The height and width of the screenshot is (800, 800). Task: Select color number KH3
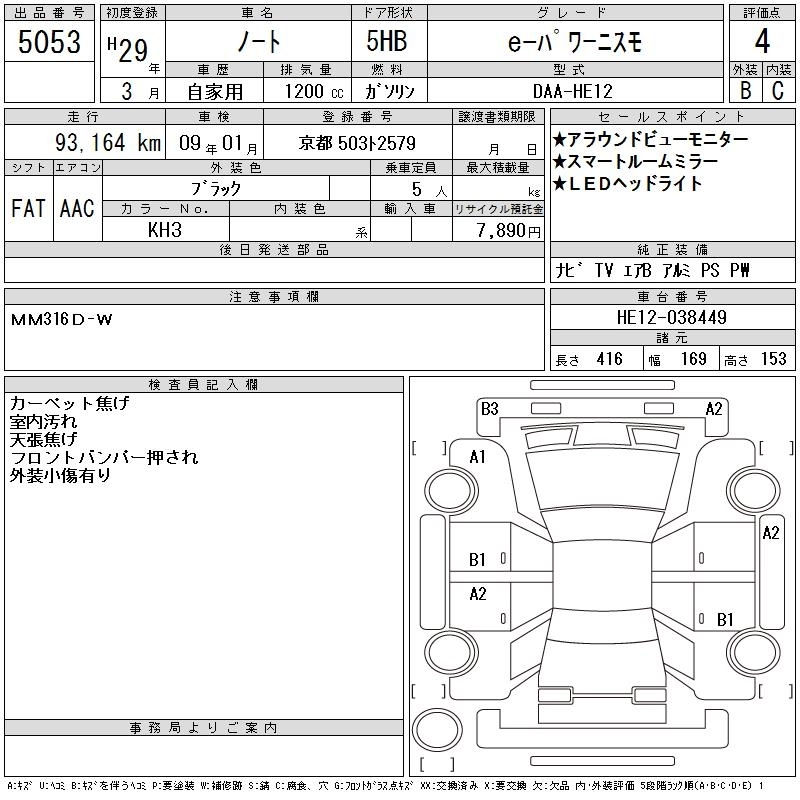165,230
